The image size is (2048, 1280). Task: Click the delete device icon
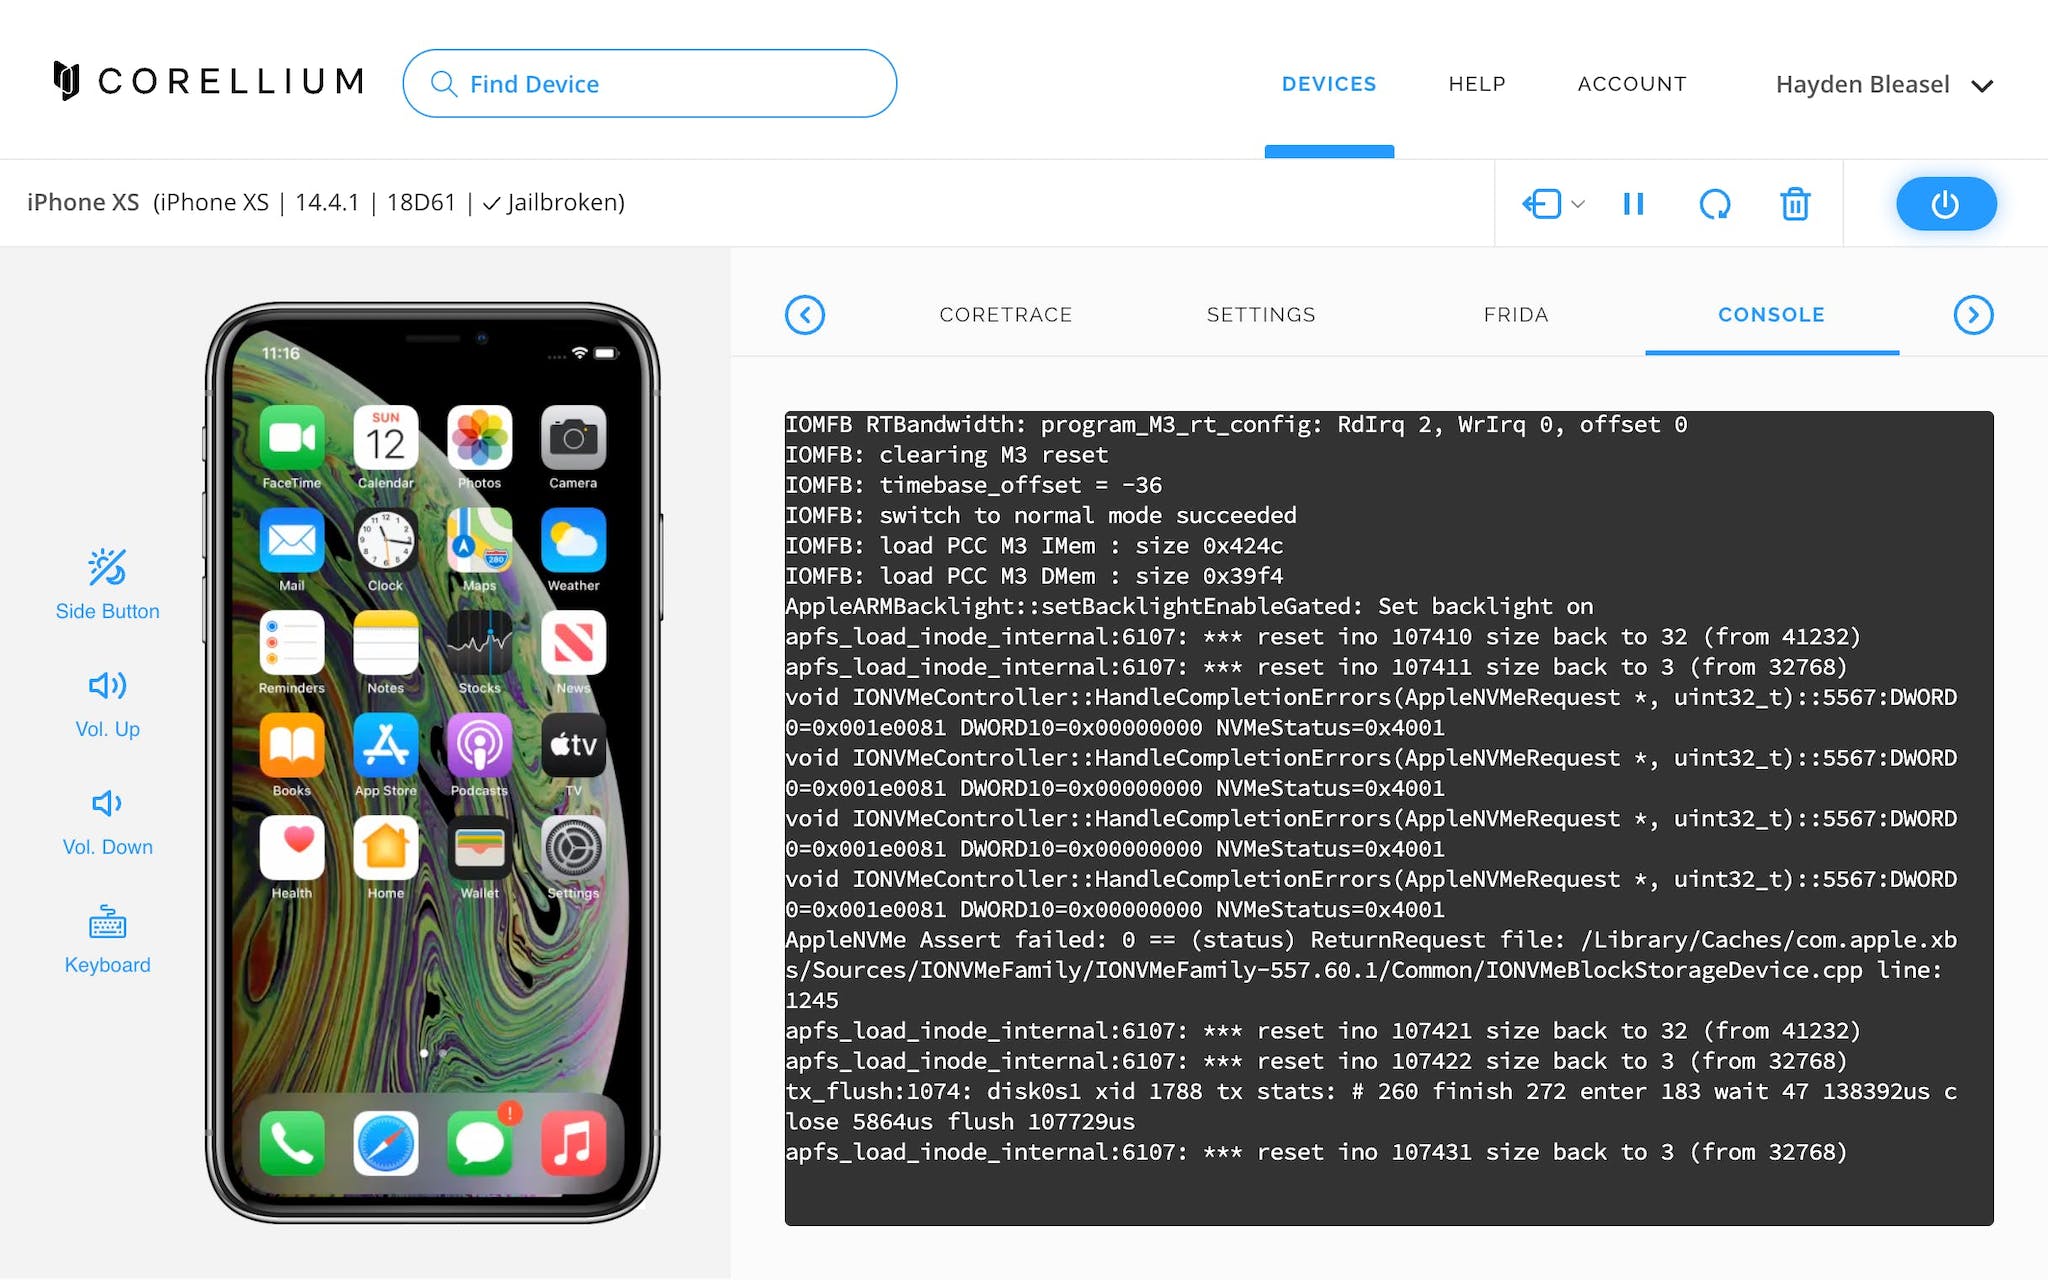tap(1796, 204)
